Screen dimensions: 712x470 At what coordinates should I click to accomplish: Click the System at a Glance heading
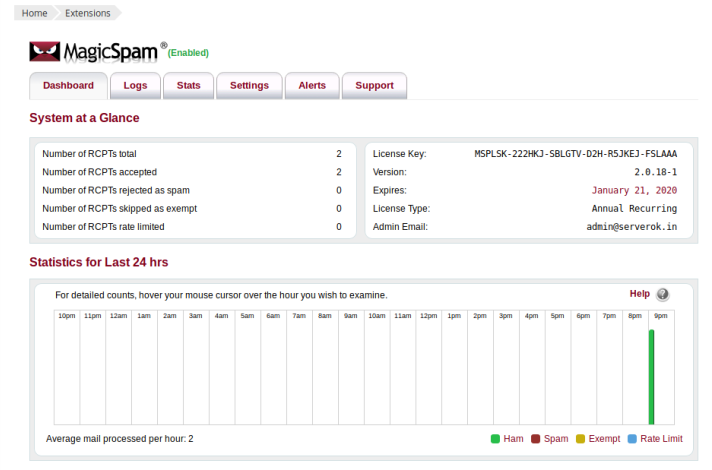point(84,118)
